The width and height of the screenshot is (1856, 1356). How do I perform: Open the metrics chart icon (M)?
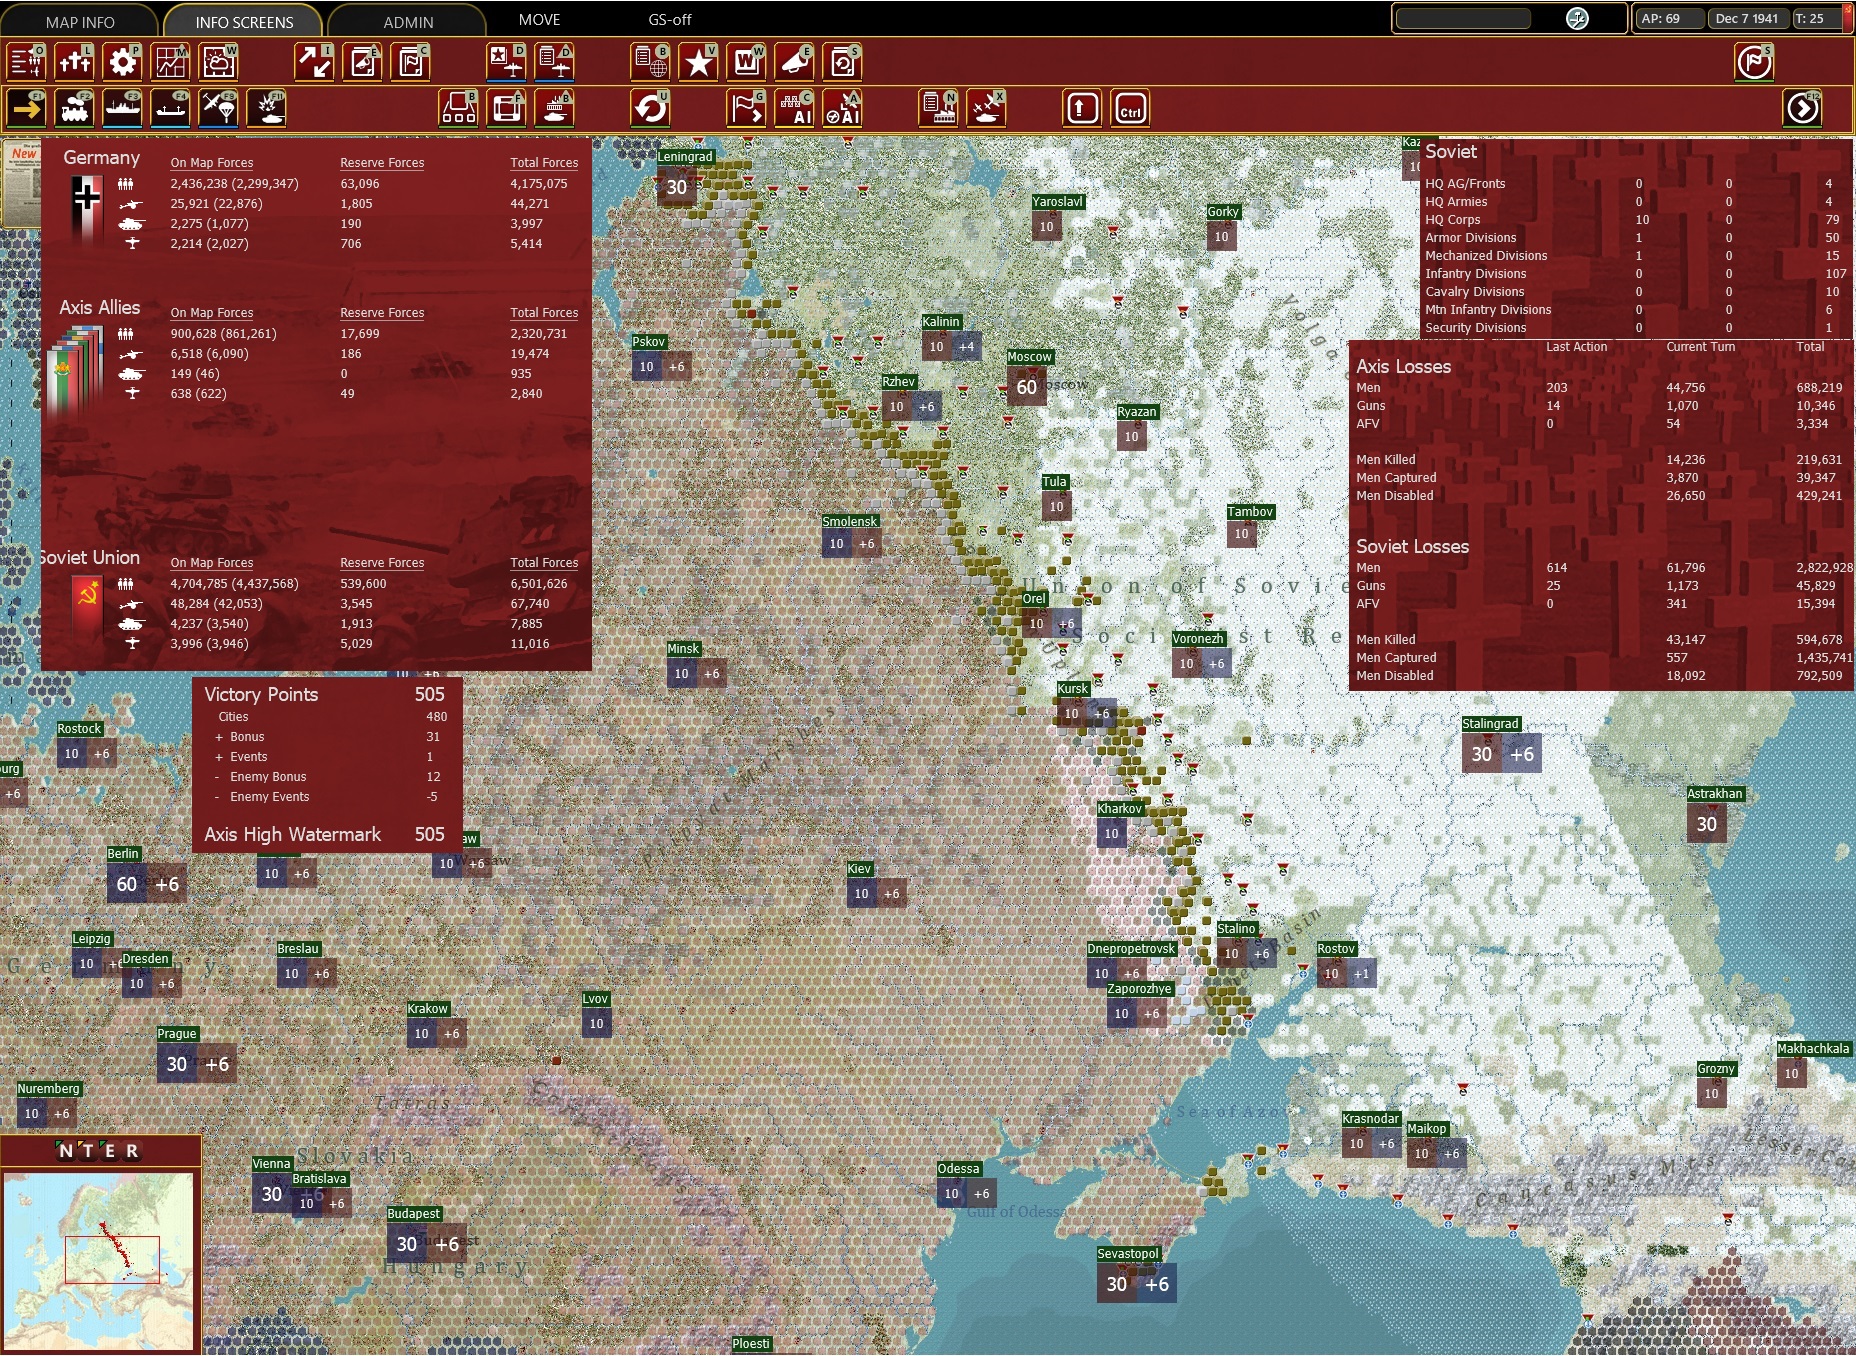171,62
